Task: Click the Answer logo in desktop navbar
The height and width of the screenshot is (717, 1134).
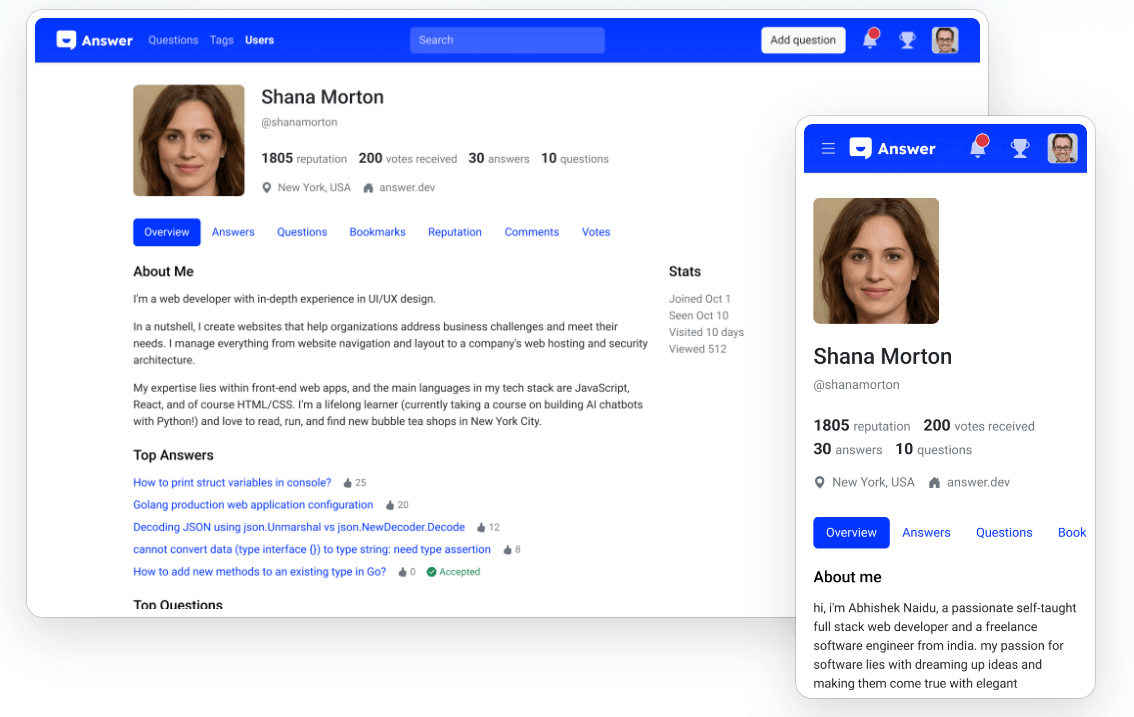Action: [95, 40]
